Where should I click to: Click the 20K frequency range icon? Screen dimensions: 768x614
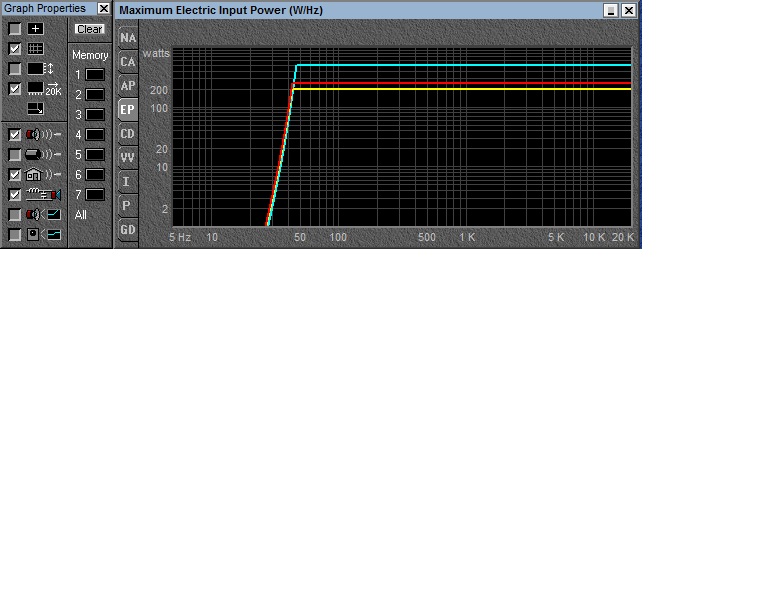coord(44,89)
